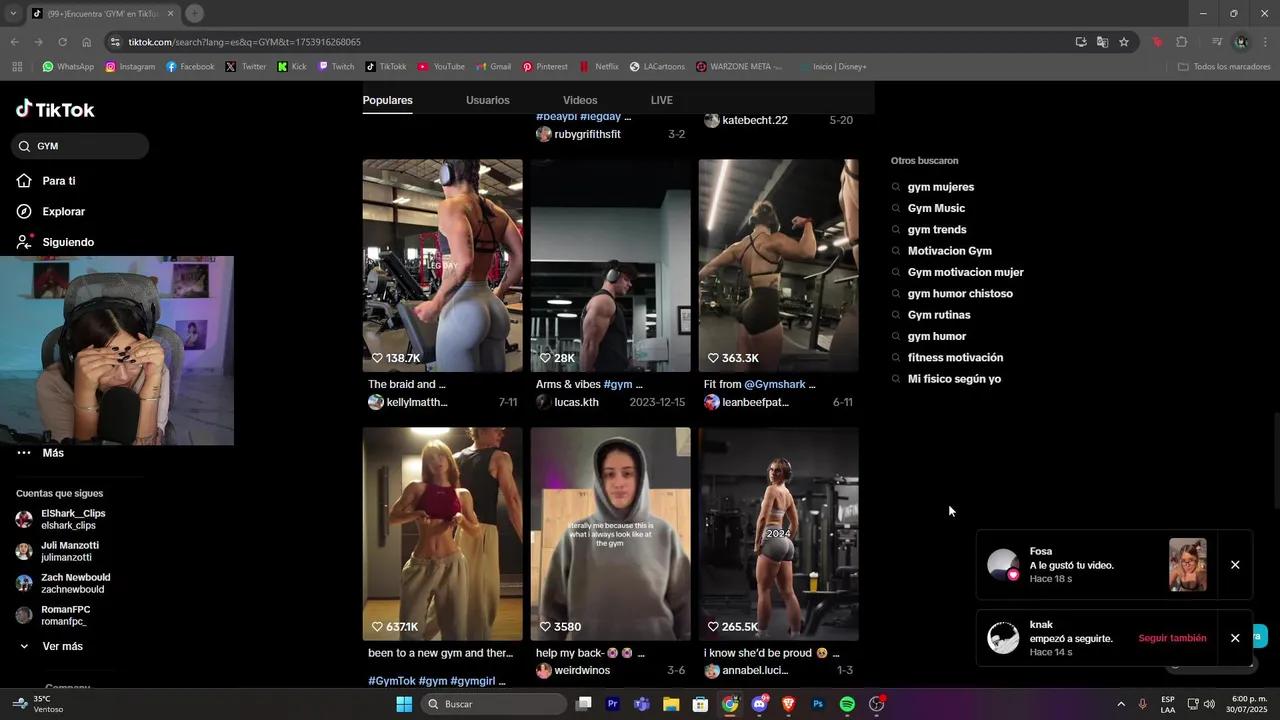Screen dimensions: 1280x720
Task: Open a new browser tab
Action: [x=194, y=14]
